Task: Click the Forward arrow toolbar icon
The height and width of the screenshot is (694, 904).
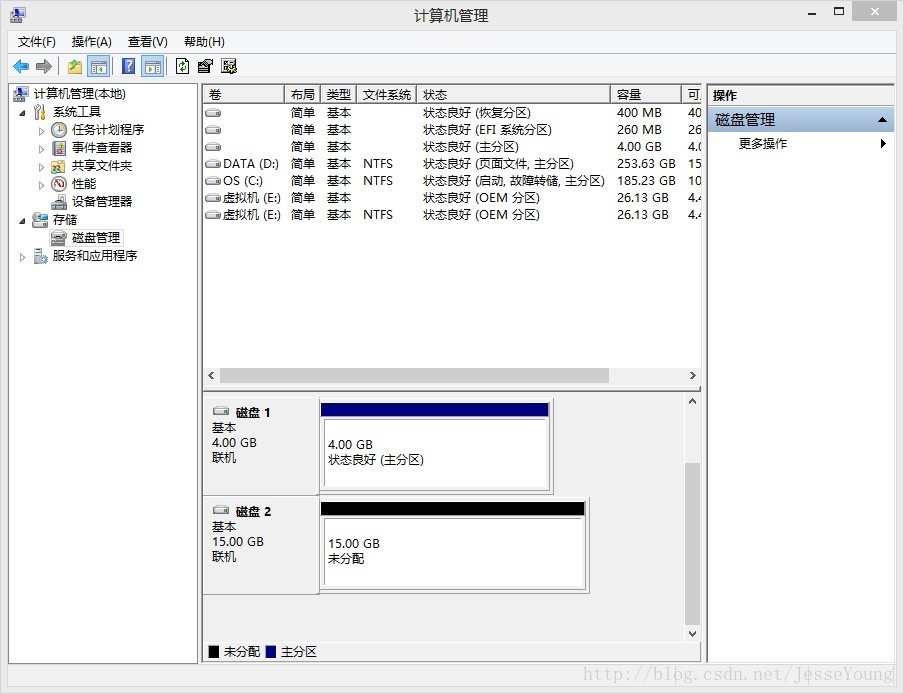Action: tap(44, 66)
